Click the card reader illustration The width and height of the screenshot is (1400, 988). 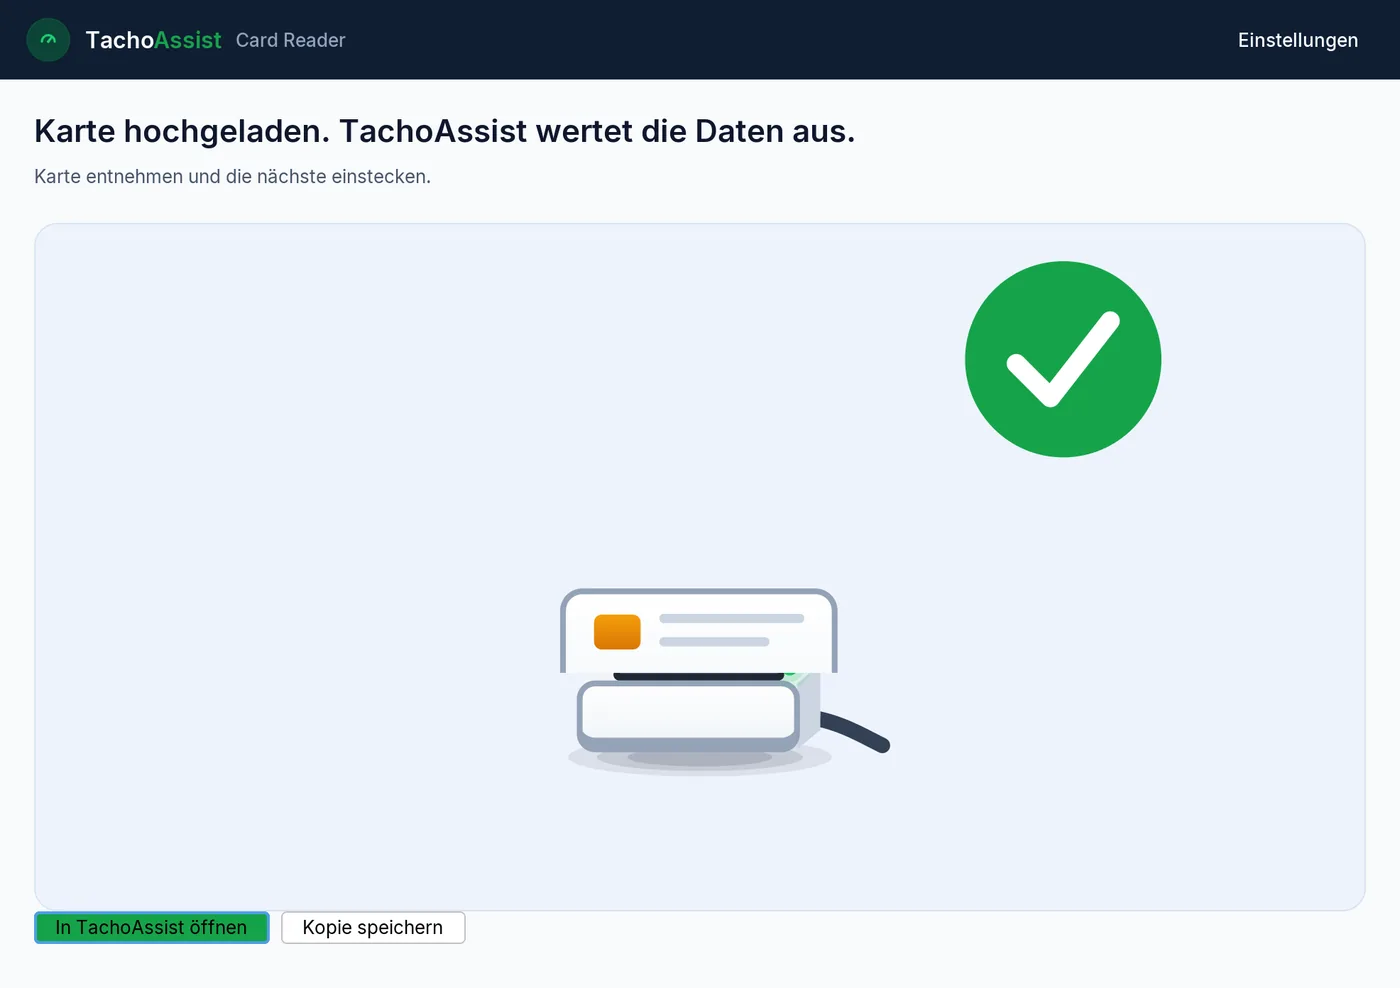[x=725, y=682]
